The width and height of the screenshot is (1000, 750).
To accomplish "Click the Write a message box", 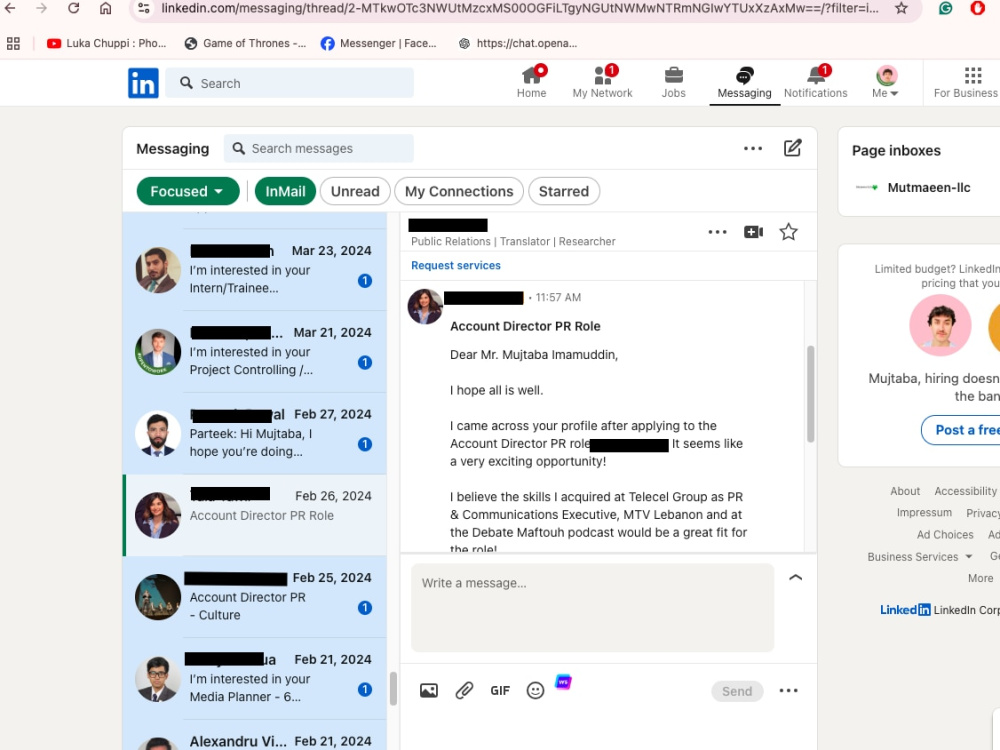I will [592, 607].
